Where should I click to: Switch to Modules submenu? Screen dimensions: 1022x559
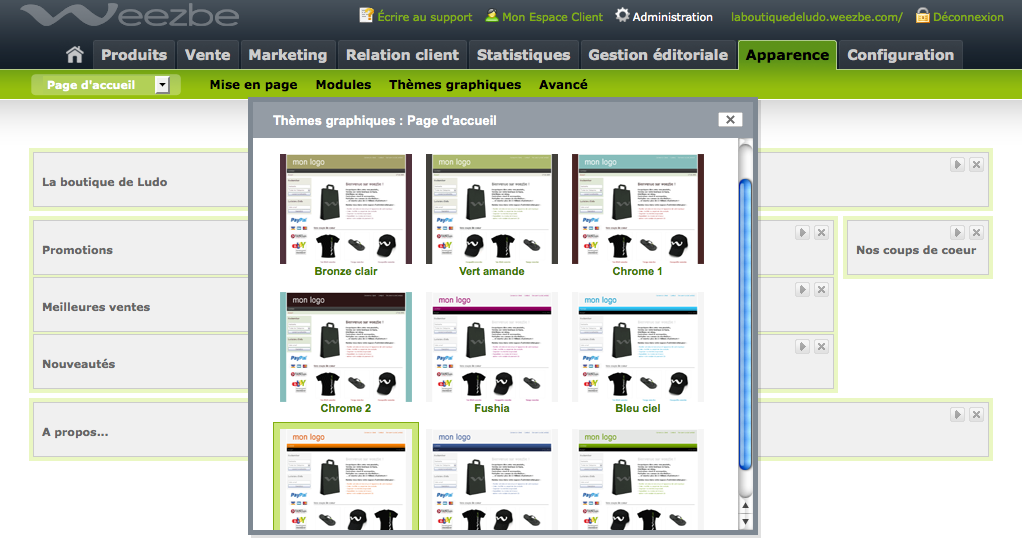[x=343, y=85]
